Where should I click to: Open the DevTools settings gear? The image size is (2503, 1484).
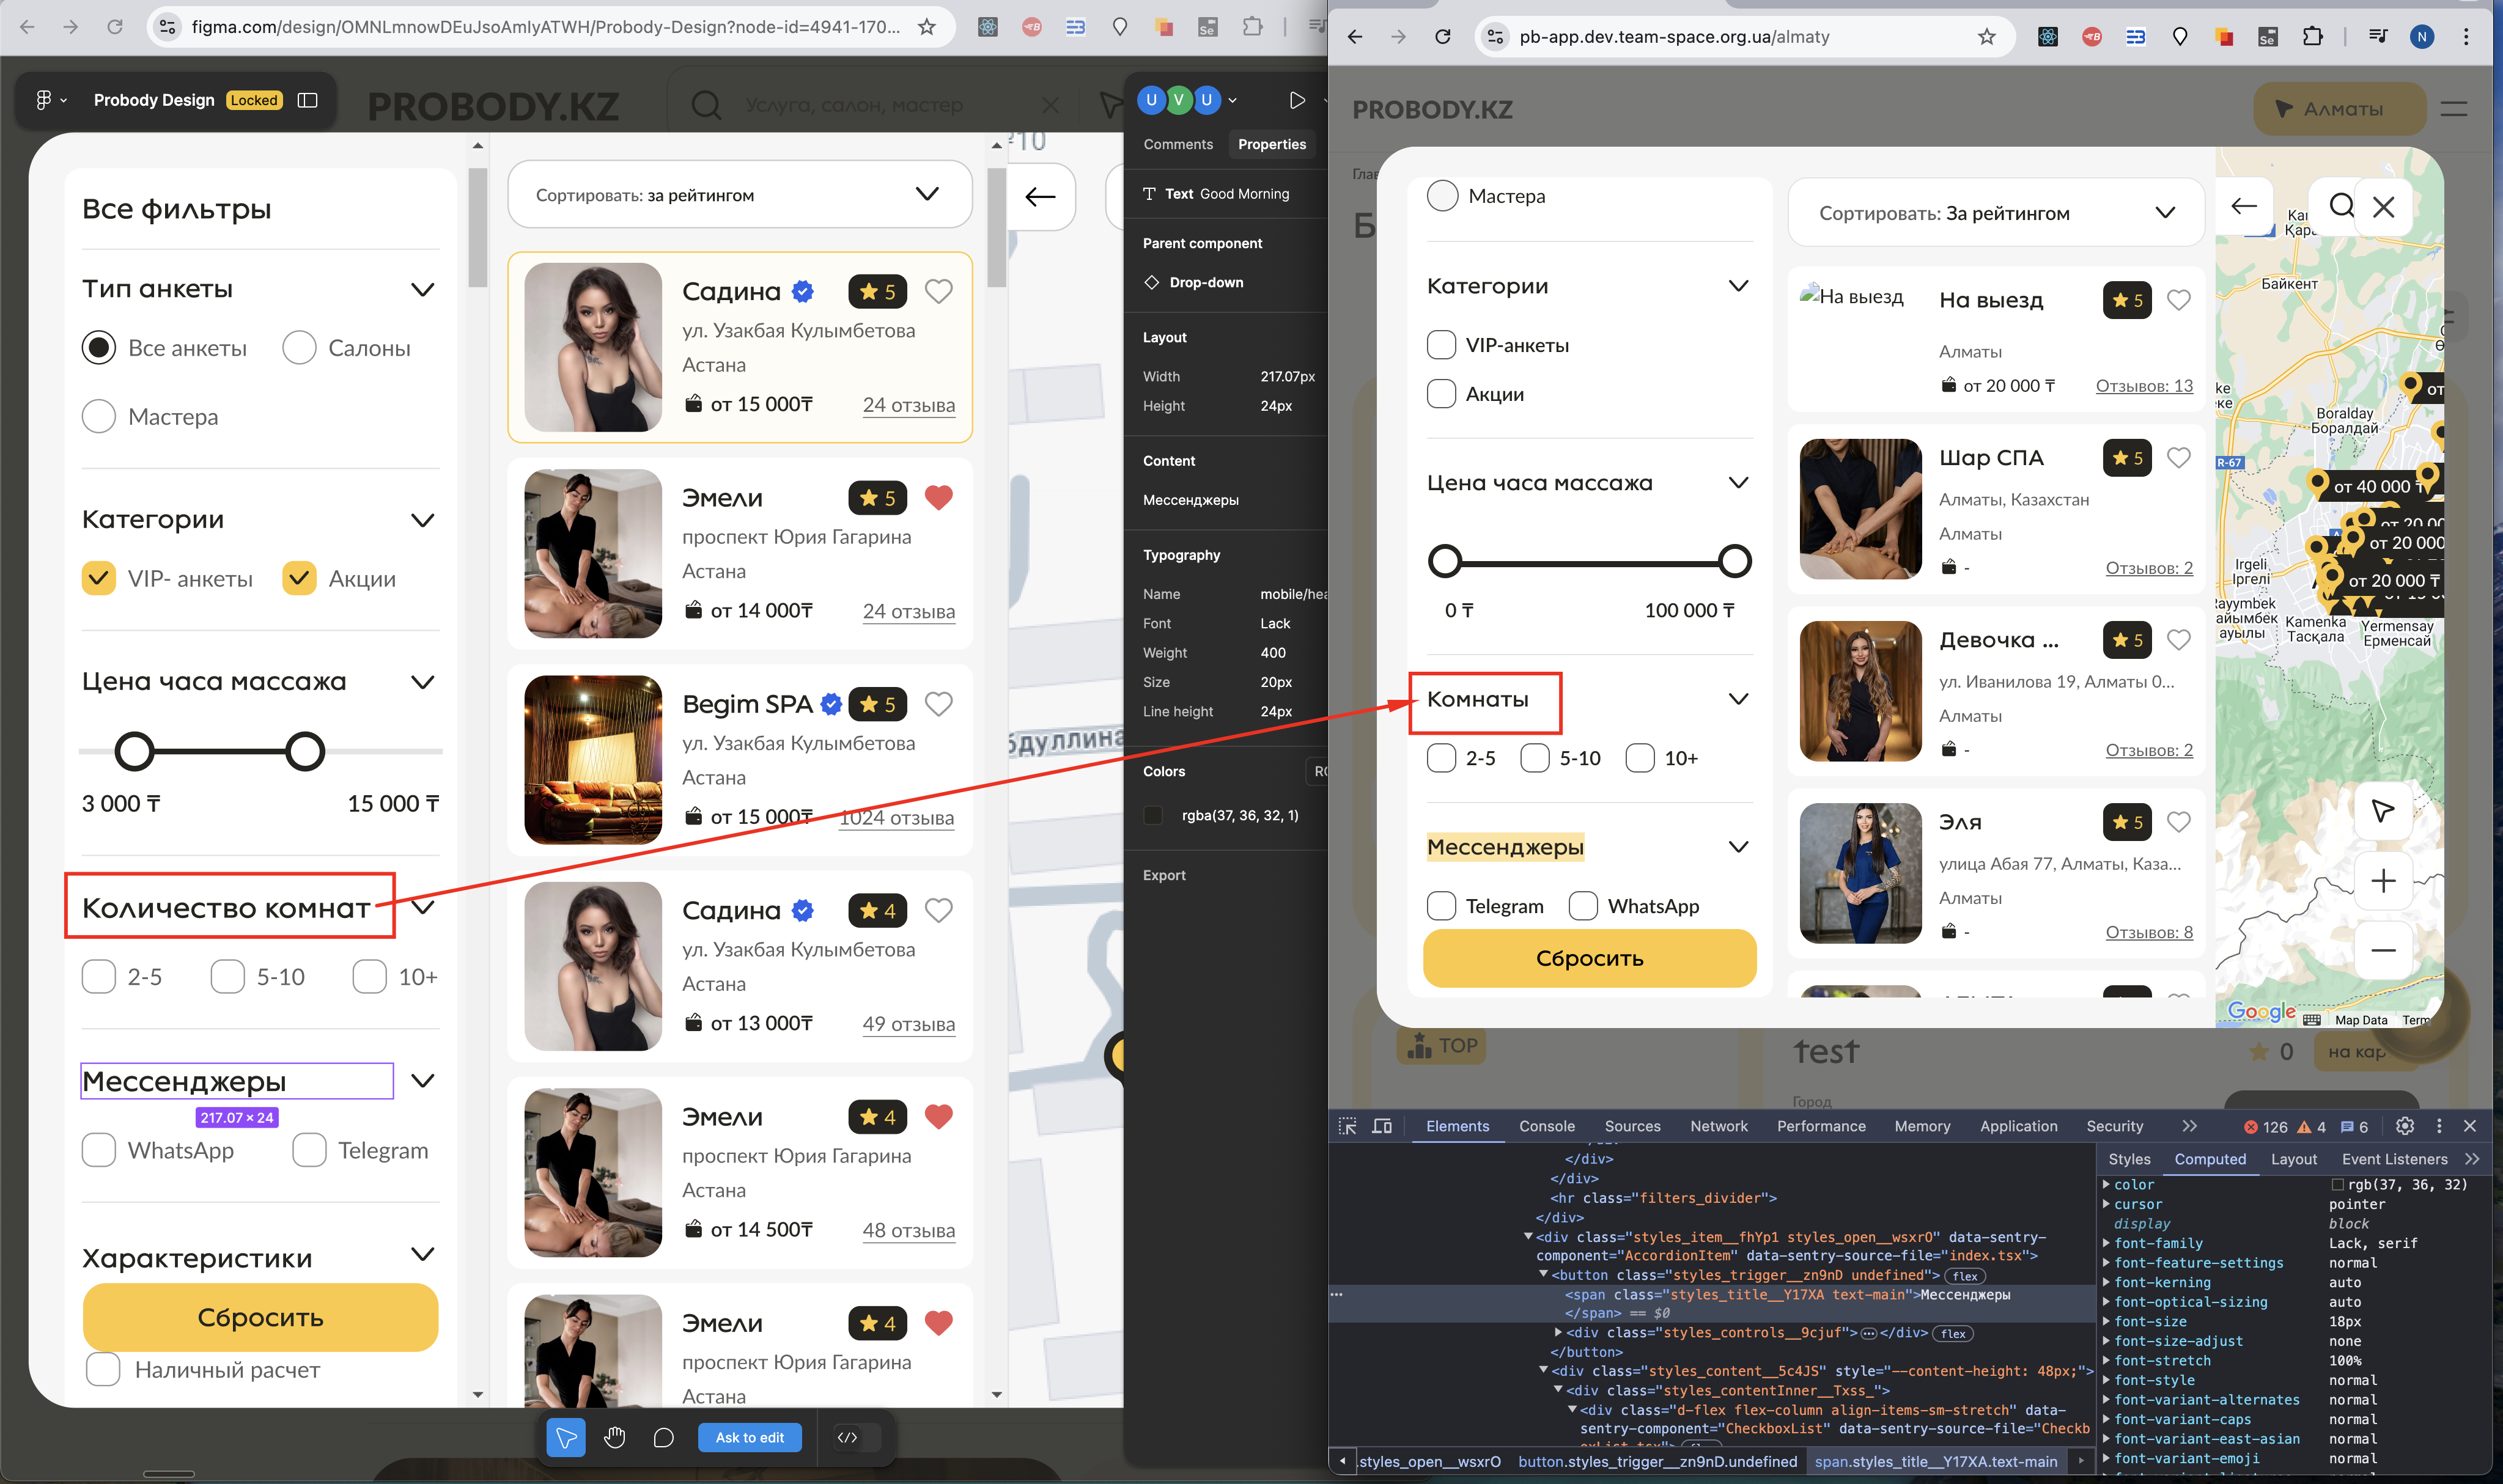2405,1126
